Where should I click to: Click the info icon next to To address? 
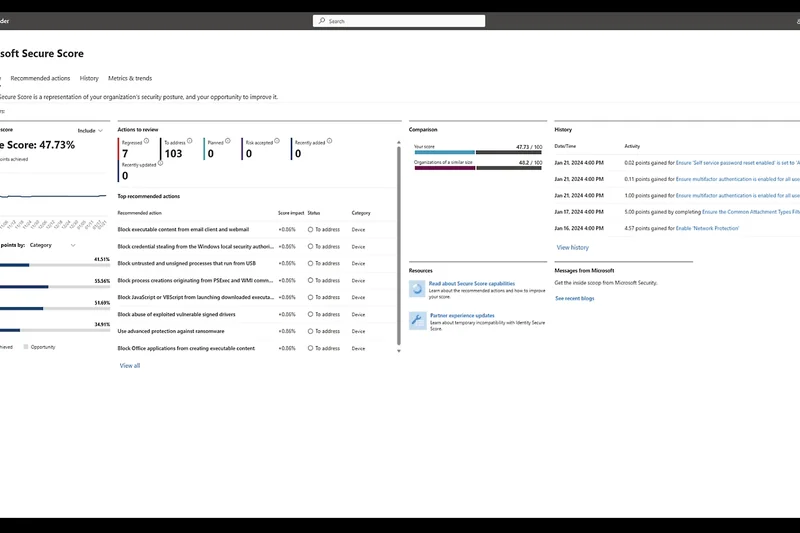point(190,141)
